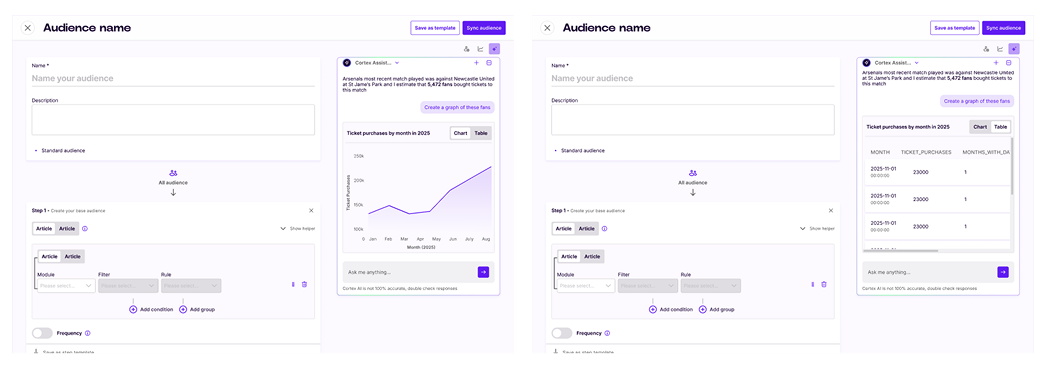Image resolution: width=1046 pixels, height=369 pixels.
Task: Click Description text box in table-view screen
Action: click(x=692, y=119)
